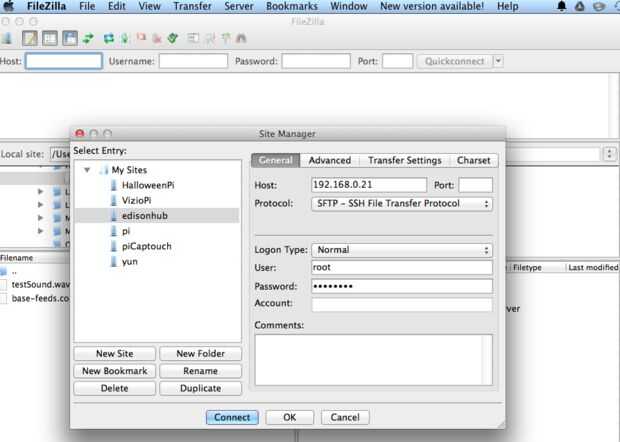
Task: Toggle the message log display icon
Action: coord(30,38)
